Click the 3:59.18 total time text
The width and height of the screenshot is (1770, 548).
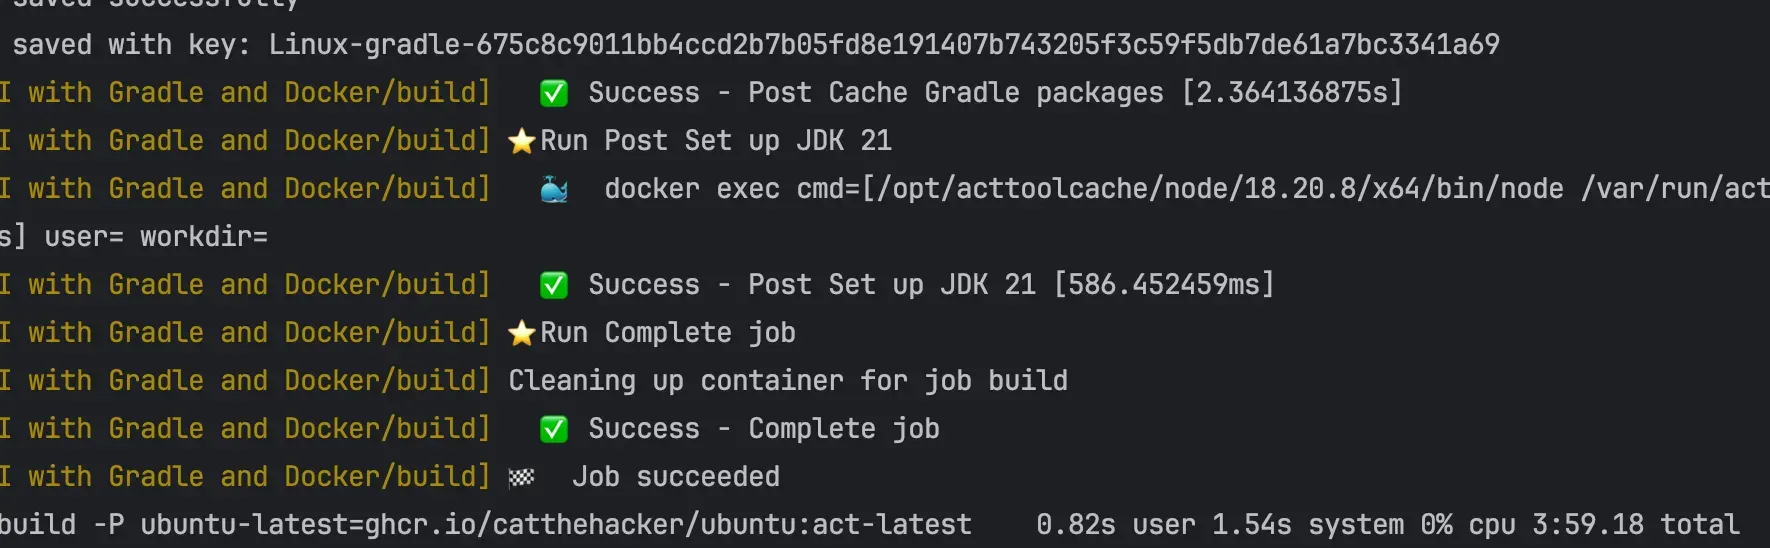coord(1636,524)
